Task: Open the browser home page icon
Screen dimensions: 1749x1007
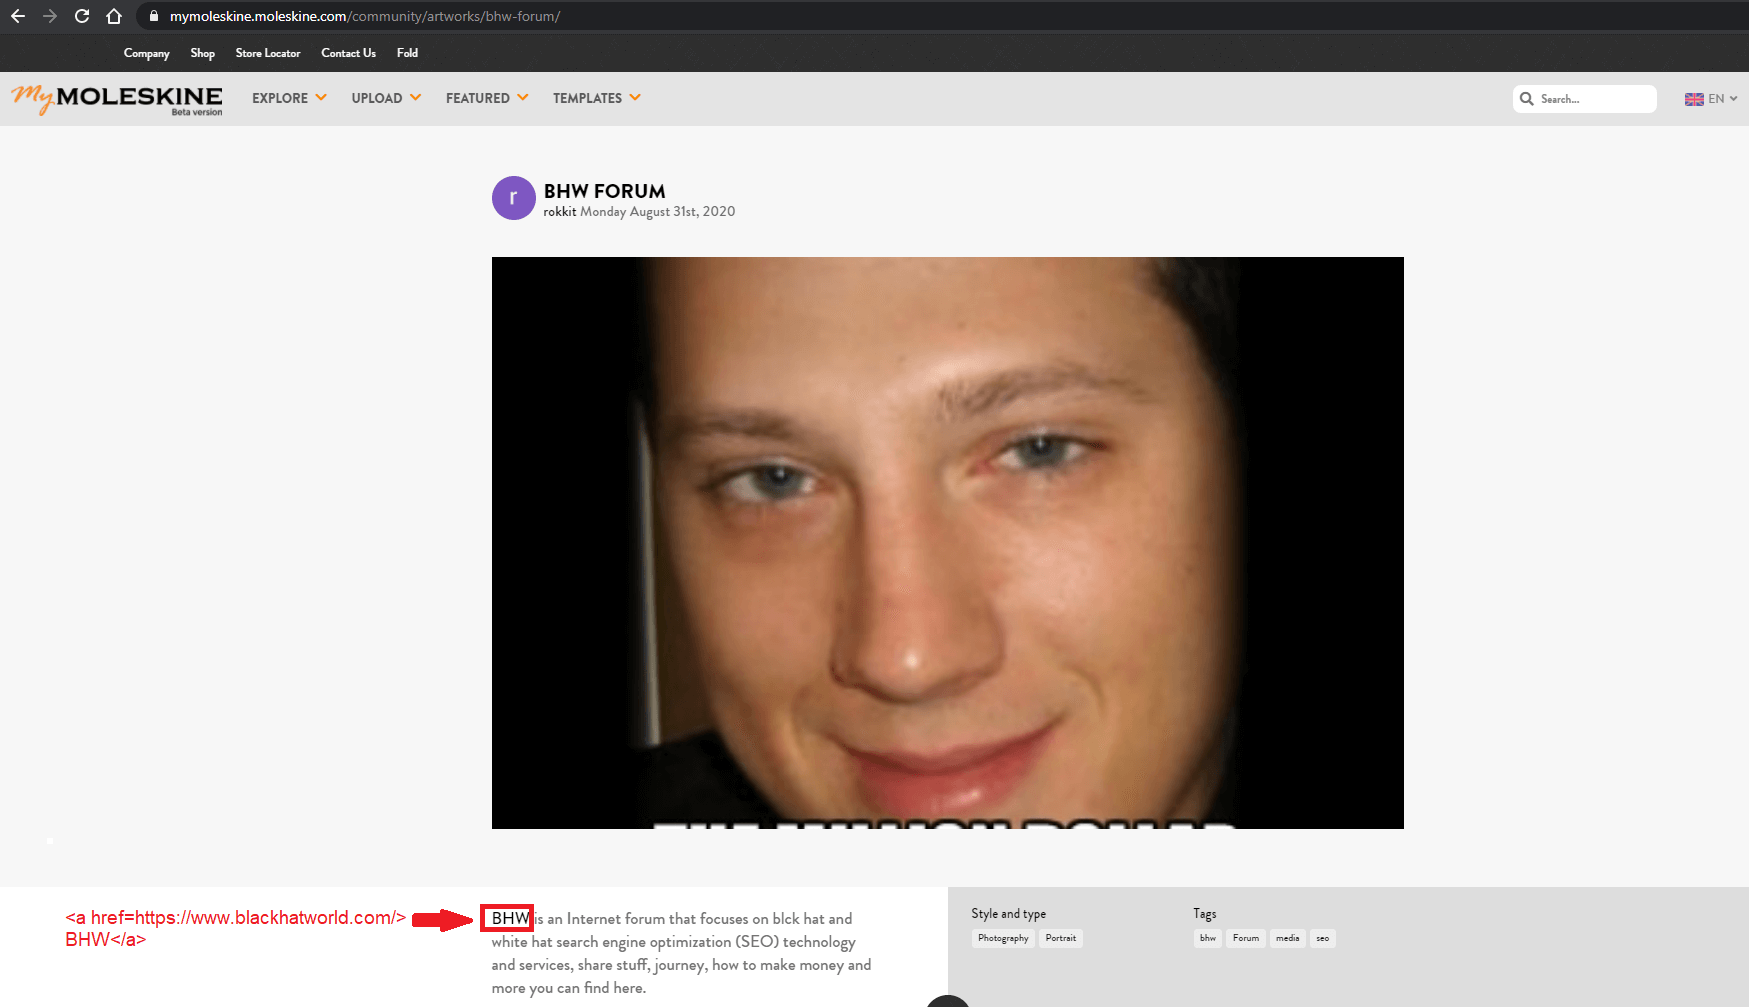Action: click(x=114, y=16)
